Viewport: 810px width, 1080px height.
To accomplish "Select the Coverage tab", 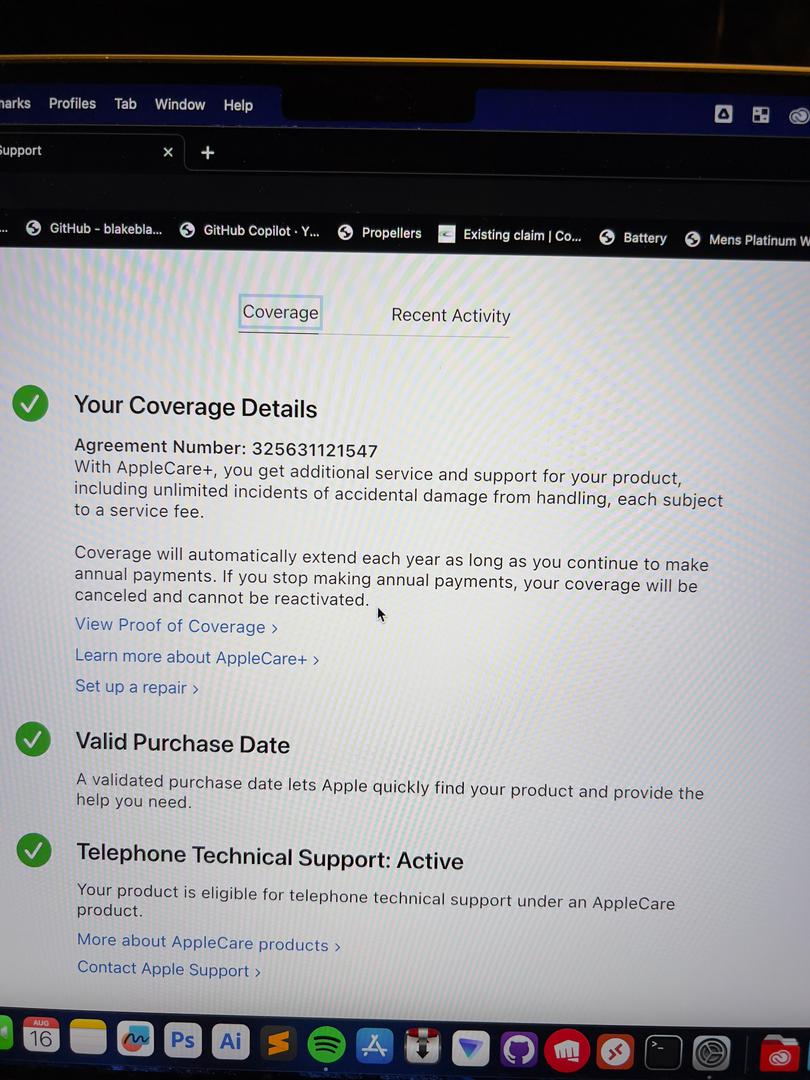I will (280, 312).
